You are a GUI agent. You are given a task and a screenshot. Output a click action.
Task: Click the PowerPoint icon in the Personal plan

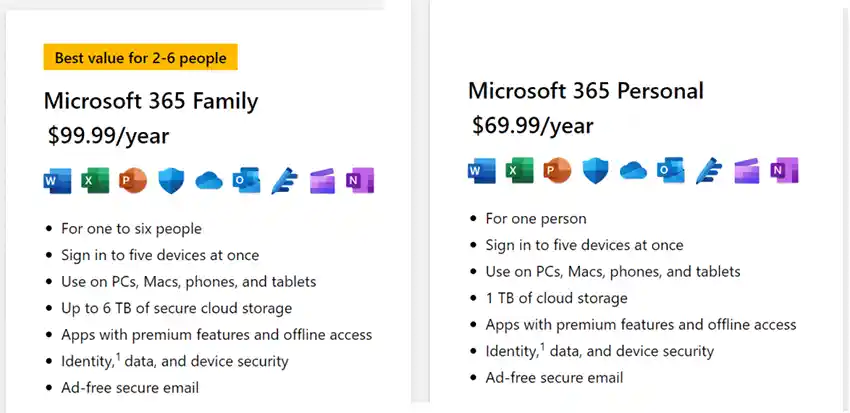(x=557, y=171)
